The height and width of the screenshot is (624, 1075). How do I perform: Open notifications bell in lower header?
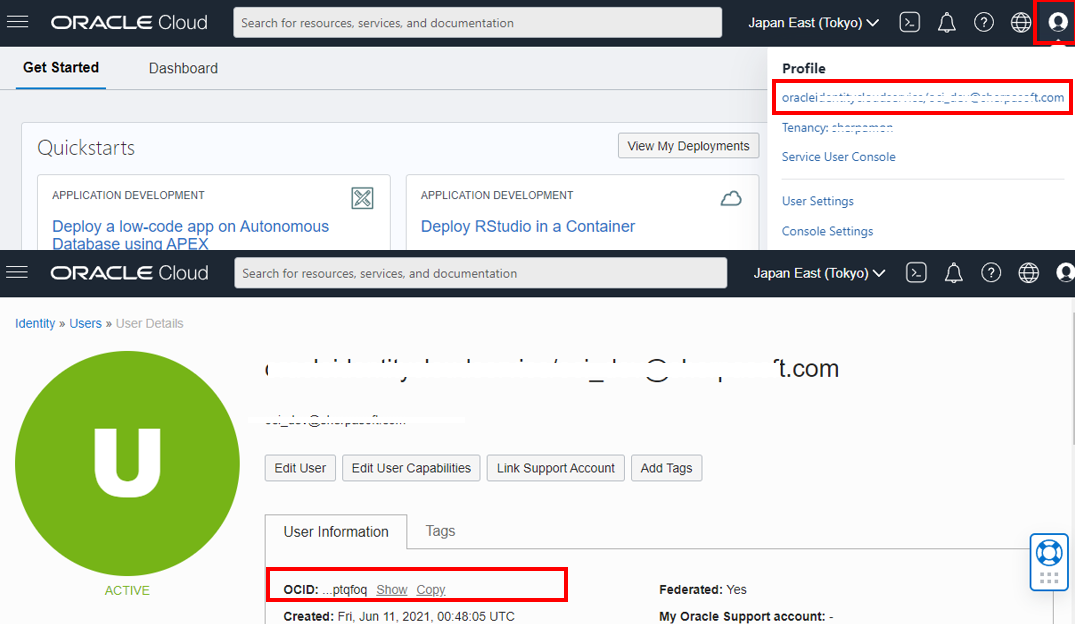(x=953, y=273)
